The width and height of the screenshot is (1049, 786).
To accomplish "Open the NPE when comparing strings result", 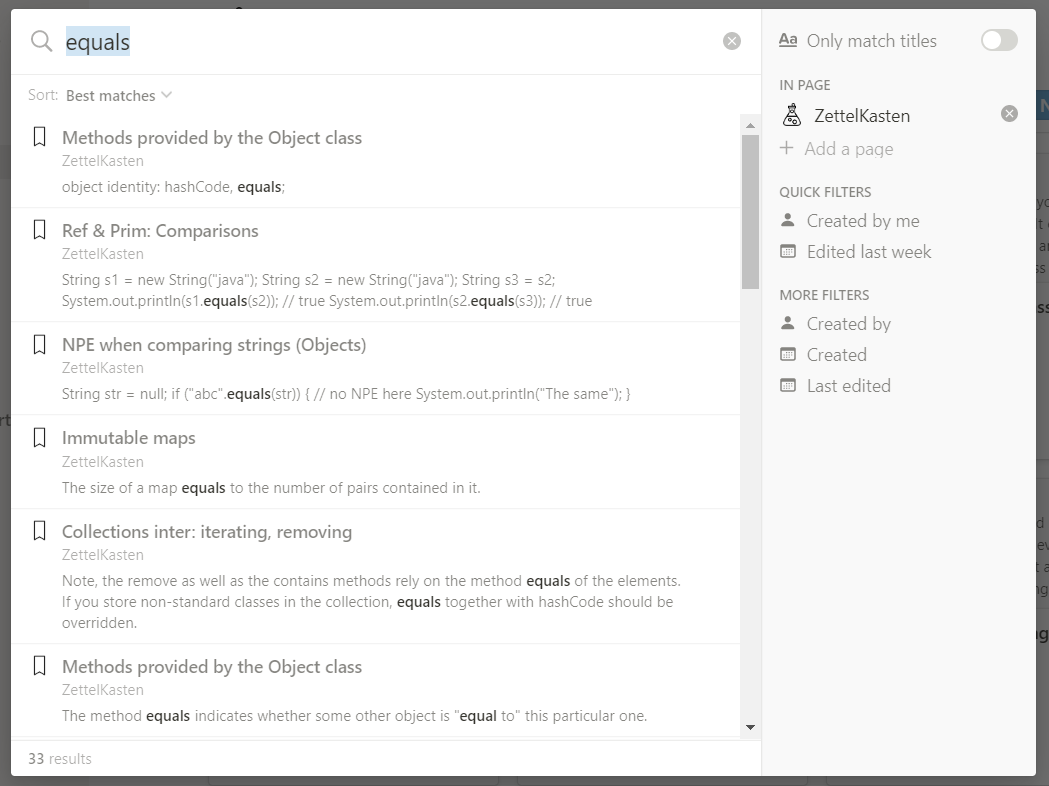I will [x=214, y=345].
